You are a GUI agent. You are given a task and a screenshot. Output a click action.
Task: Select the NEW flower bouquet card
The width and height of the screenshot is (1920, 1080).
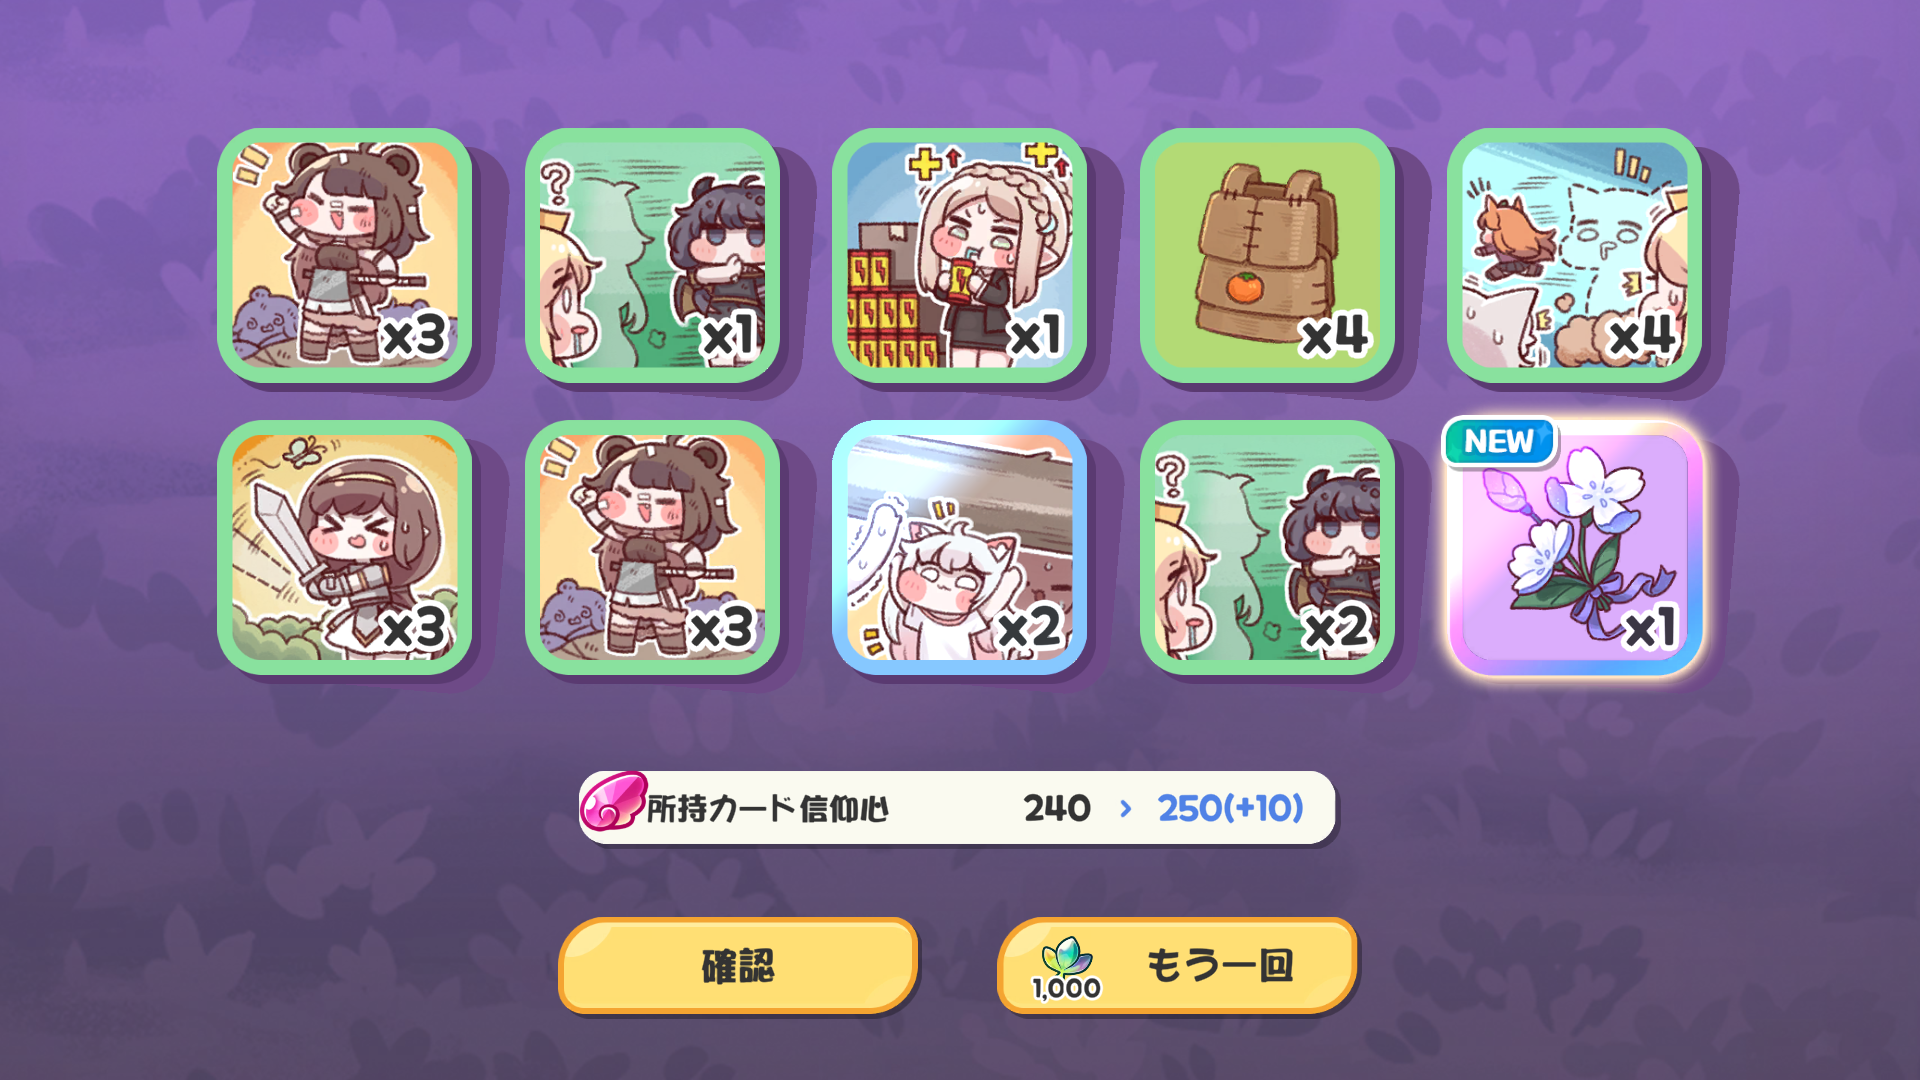click(x=1575, y=548)
